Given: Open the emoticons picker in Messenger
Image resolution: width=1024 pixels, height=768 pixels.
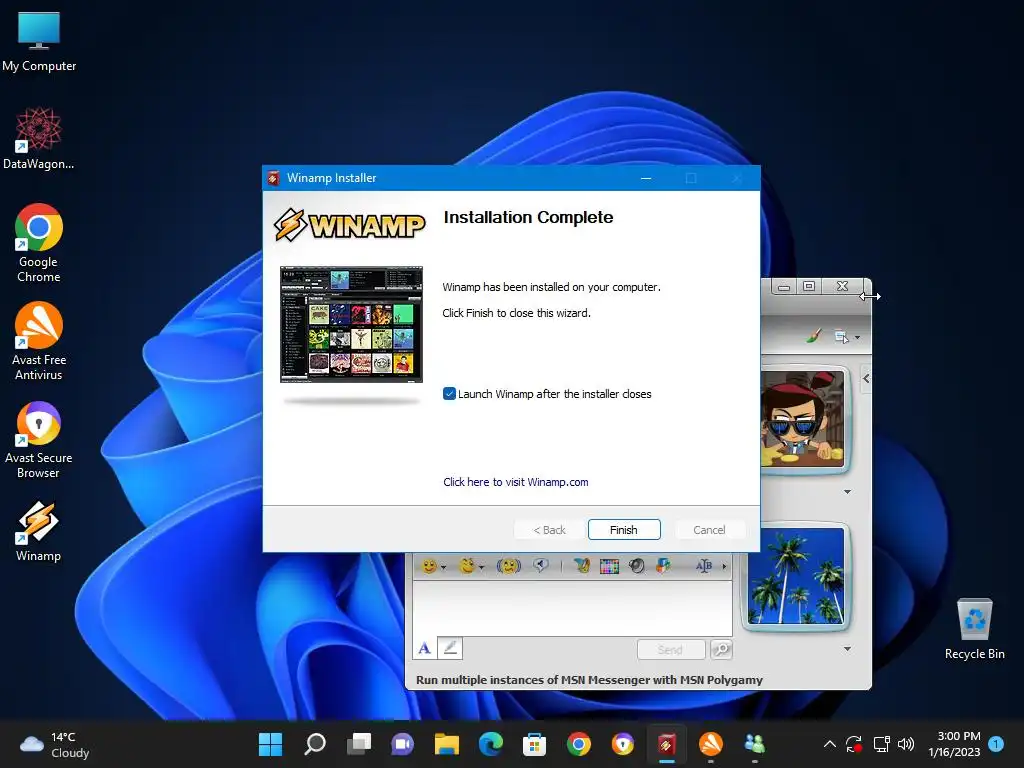Looking at the screenshot, I should 428,566.
